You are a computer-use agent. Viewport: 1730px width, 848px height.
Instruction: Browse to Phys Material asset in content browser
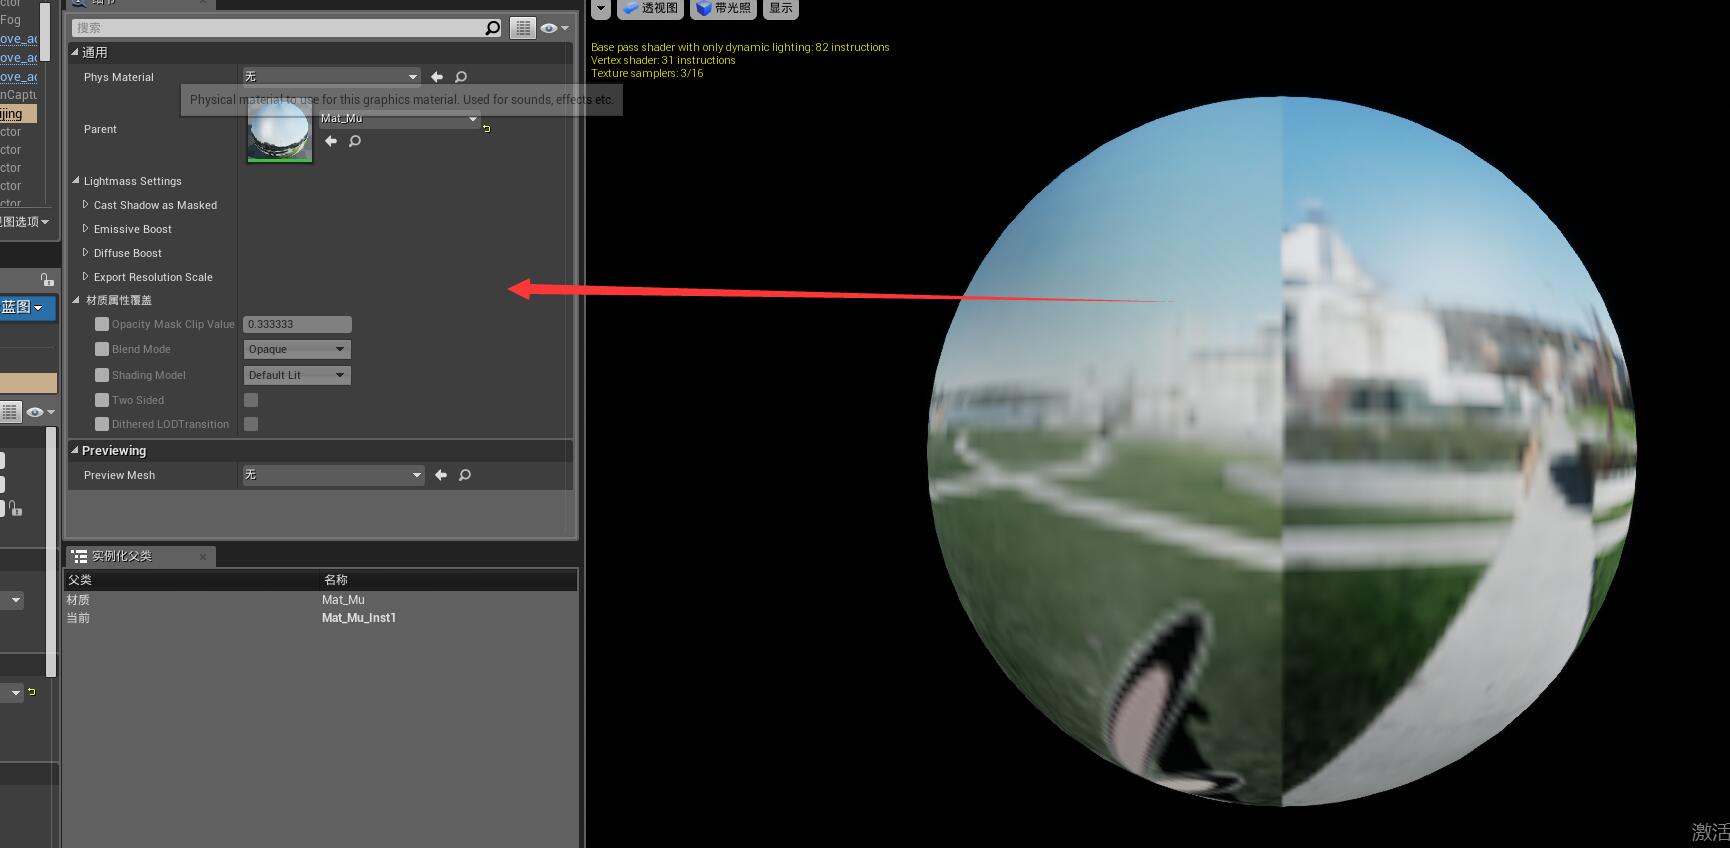click(x=461, y=77)
